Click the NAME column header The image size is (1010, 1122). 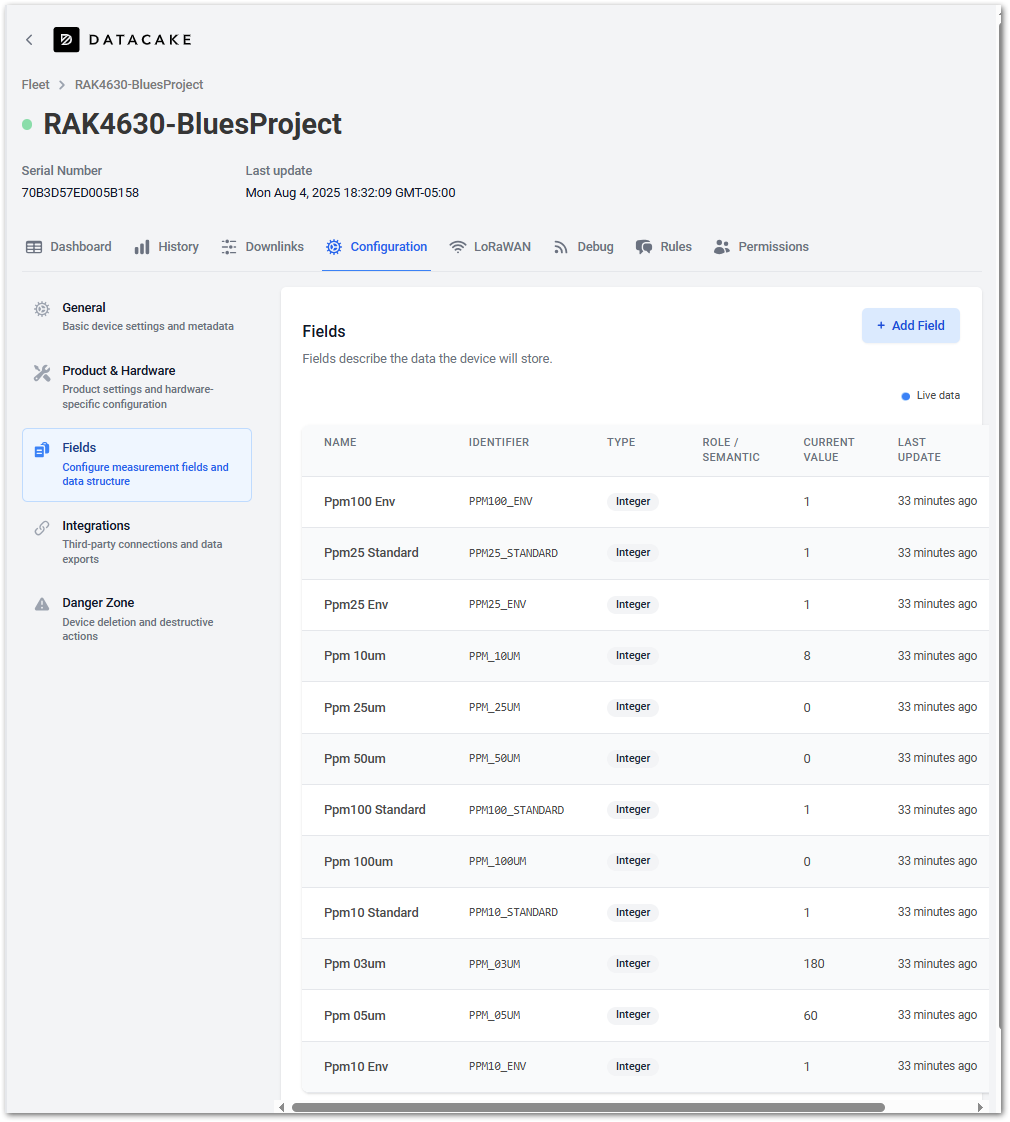(340, 442)
